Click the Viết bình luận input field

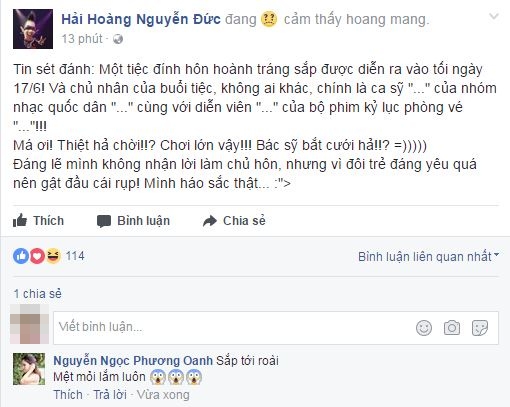pyautogui.click(x=276, y=328)
